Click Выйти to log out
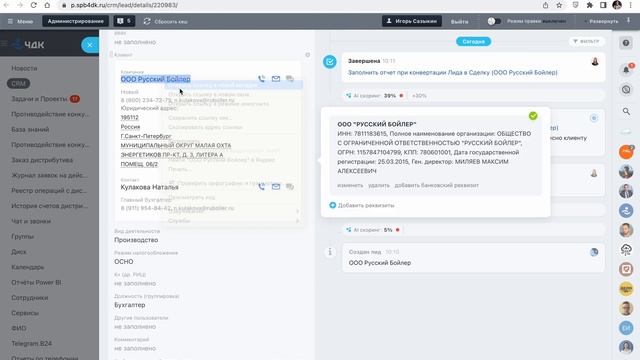The height and width of the screenshot is (360, 640). pos(460,22)
